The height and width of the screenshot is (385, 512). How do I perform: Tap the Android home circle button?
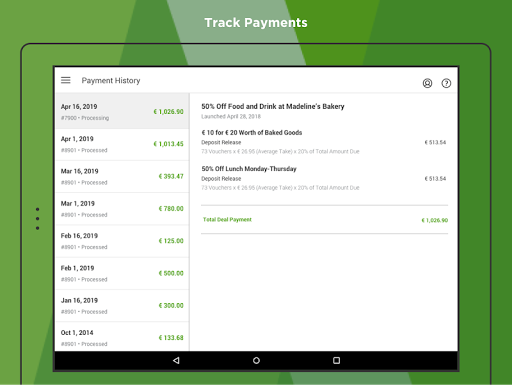pyautogui.click(x=256, y=360)
